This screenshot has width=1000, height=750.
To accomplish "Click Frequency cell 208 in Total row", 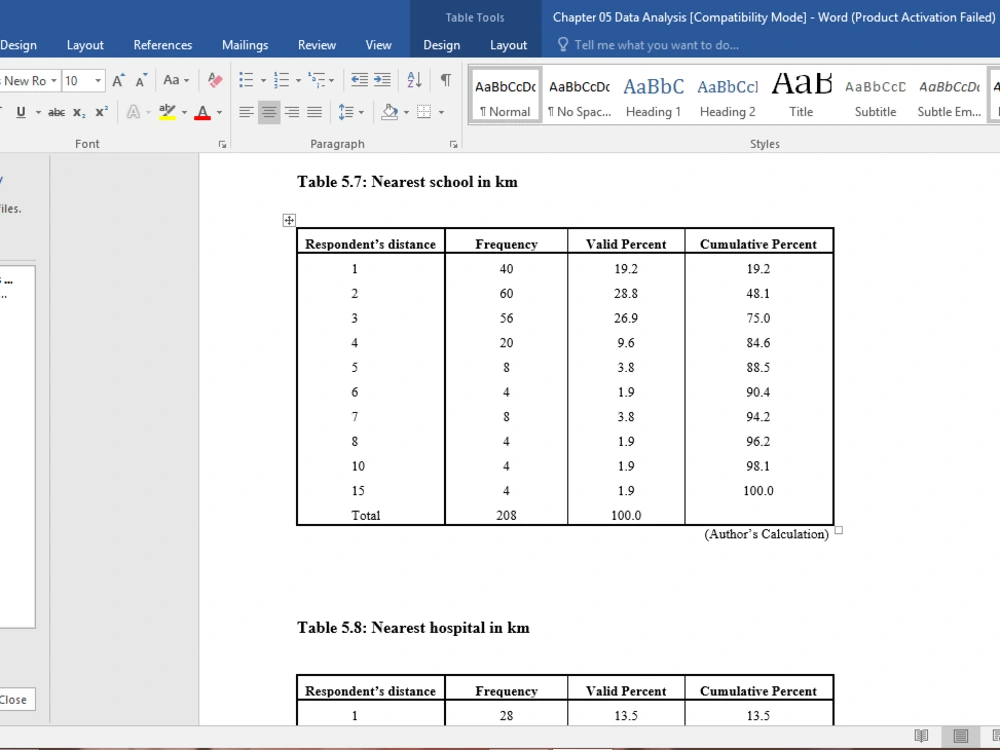I will [506, 515].
